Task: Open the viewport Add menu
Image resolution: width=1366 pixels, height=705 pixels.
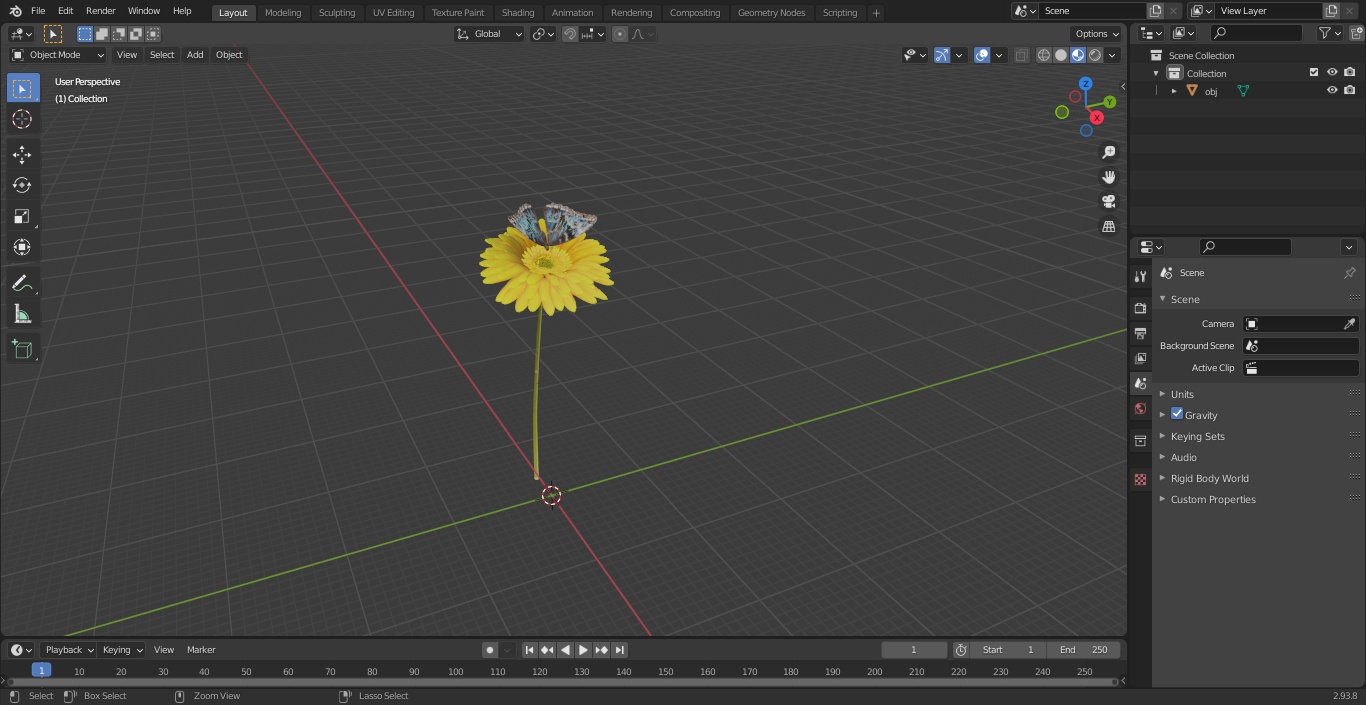Action: tap(195, 55)
